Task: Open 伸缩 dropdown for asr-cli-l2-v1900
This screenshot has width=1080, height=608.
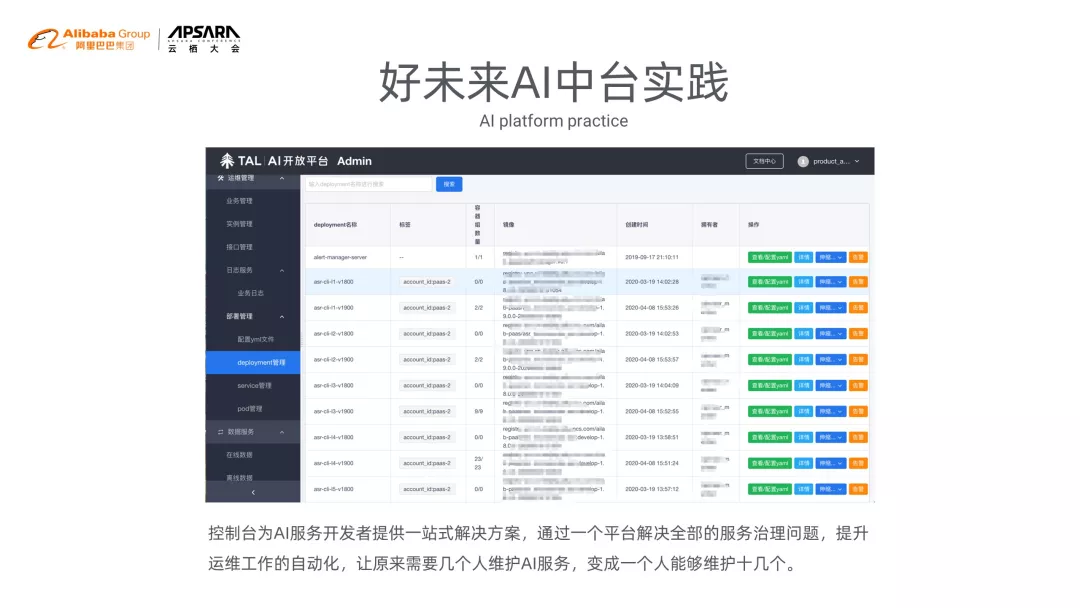Action: tap(831, 359)
